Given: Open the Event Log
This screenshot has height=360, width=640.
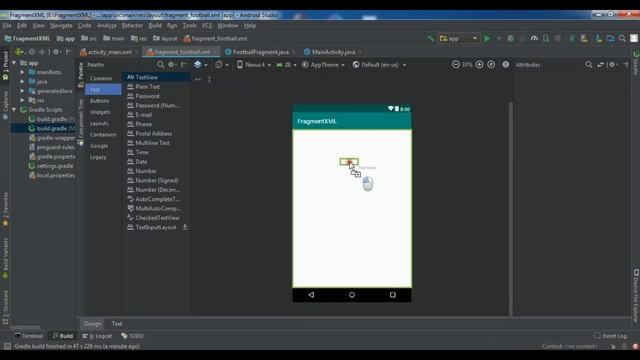Looking at the screenshot, I should tap(611, 336).
